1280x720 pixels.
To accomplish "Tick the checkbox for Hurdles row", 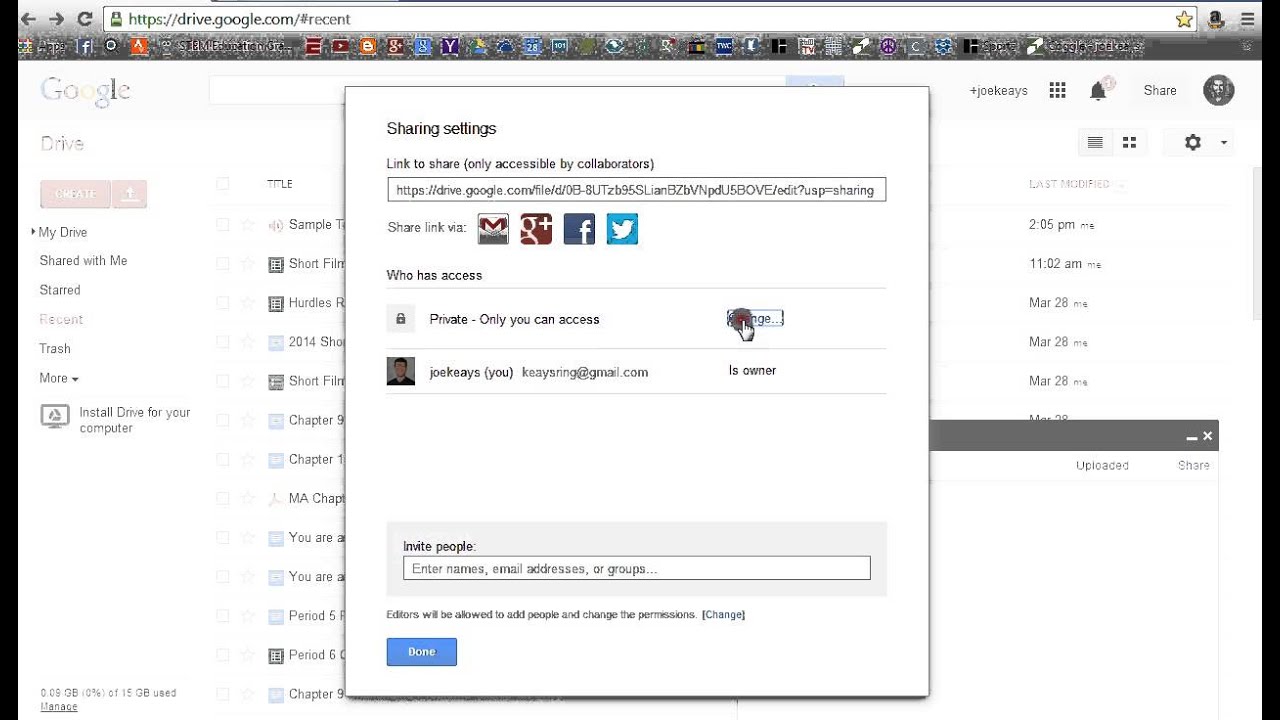I will tap(222, 303).
